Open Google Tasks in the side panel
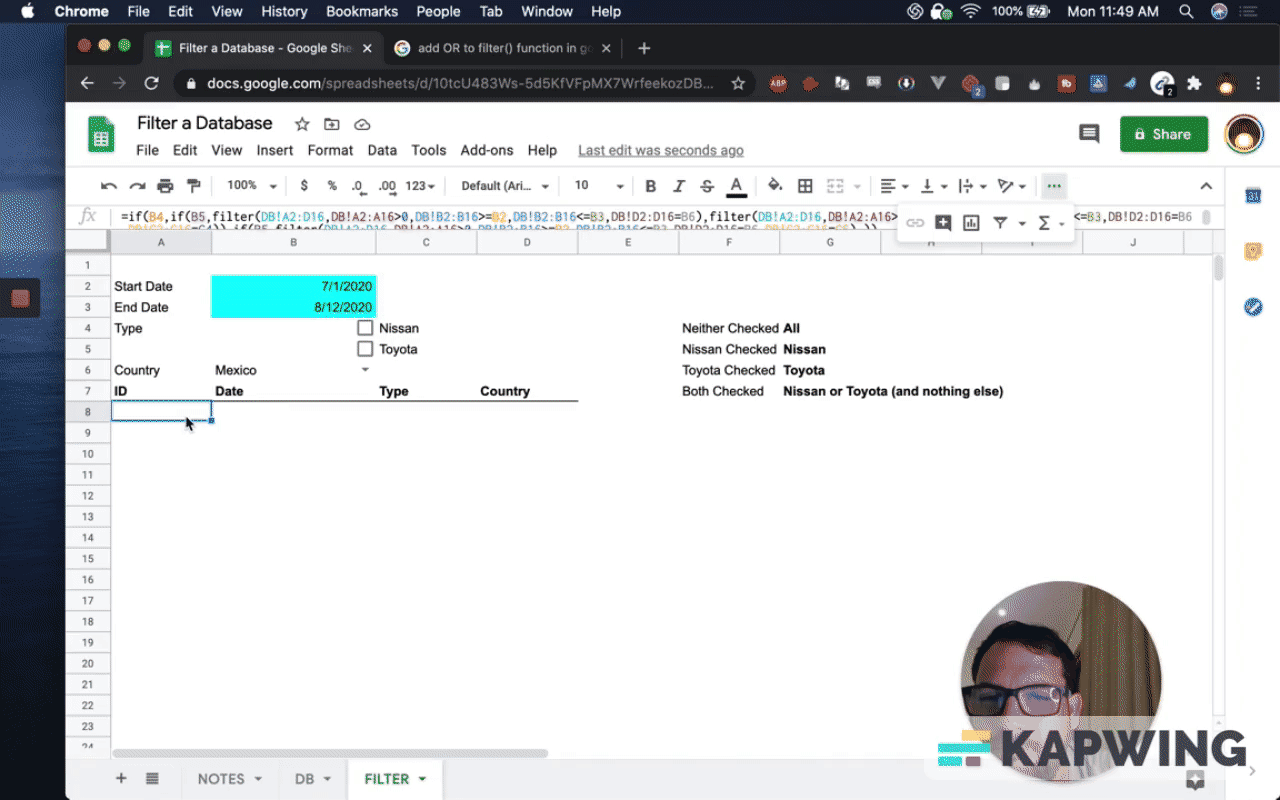Image resolution: width=1280 pixels, height=800 pixels. pos(1253,307)
